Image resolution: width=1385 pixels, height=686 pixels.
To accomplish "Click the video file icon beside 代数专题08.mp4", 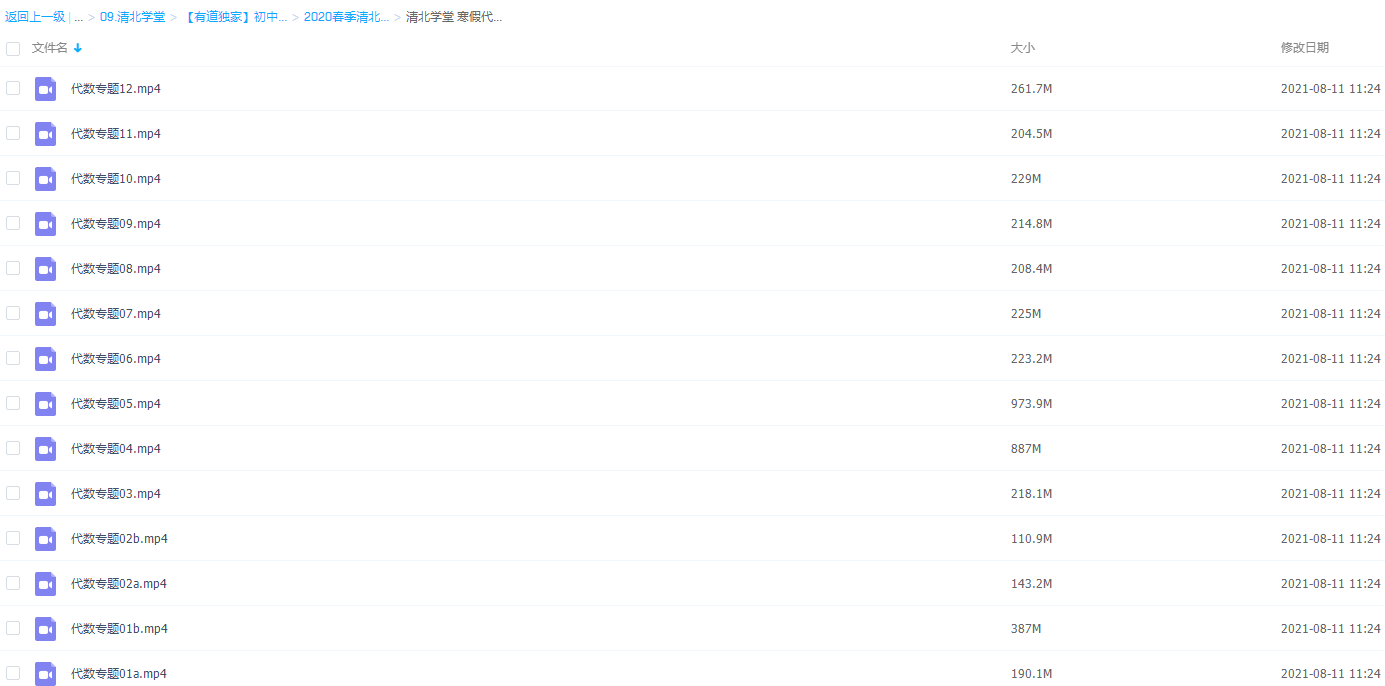I will pyautogui.click(x=45, y=269).
